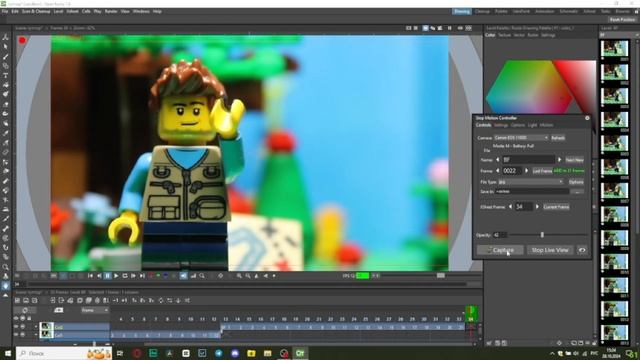Image resolution: width=640 pixels, height=360 pixels.
Task: Open the Frame display dropdown in timeline
Action: tap(95, 310)
